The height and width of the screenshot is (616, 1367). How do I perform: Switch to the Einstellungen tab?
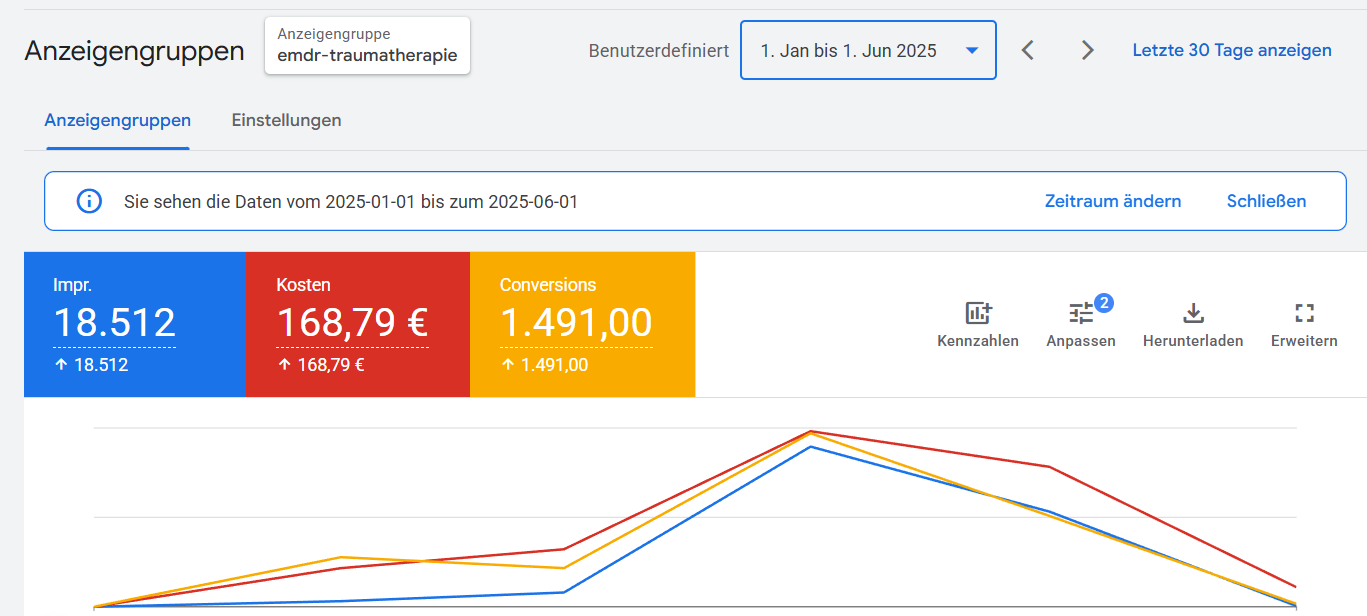click(286, 120)
